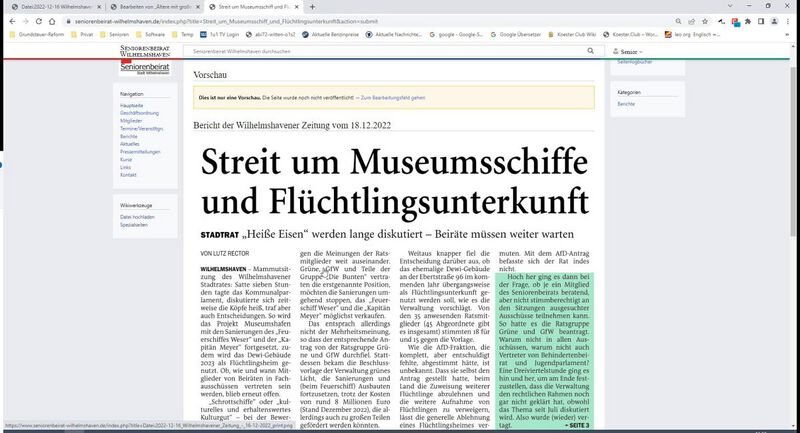
Task: Open Software bookmark folder
Action: point(150,35)
